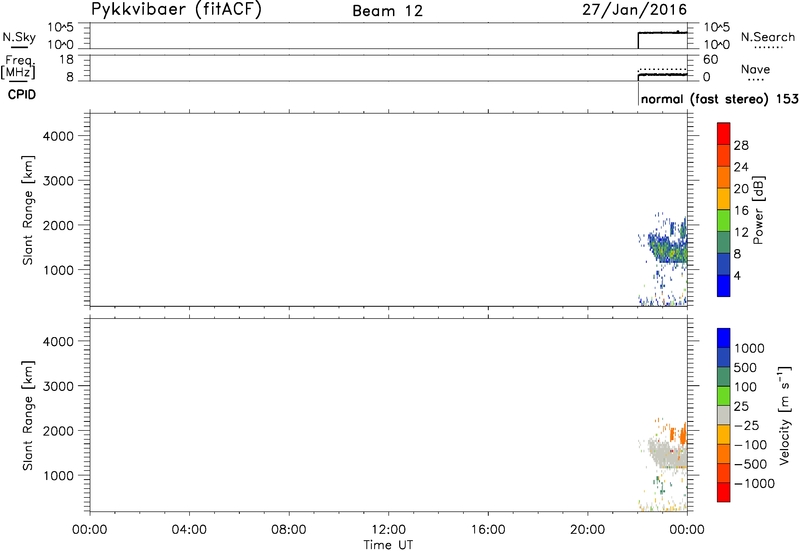Click the 'N.Sky' legend label
This screenshot has width=800, height=551.
click(x=19, y=37)
